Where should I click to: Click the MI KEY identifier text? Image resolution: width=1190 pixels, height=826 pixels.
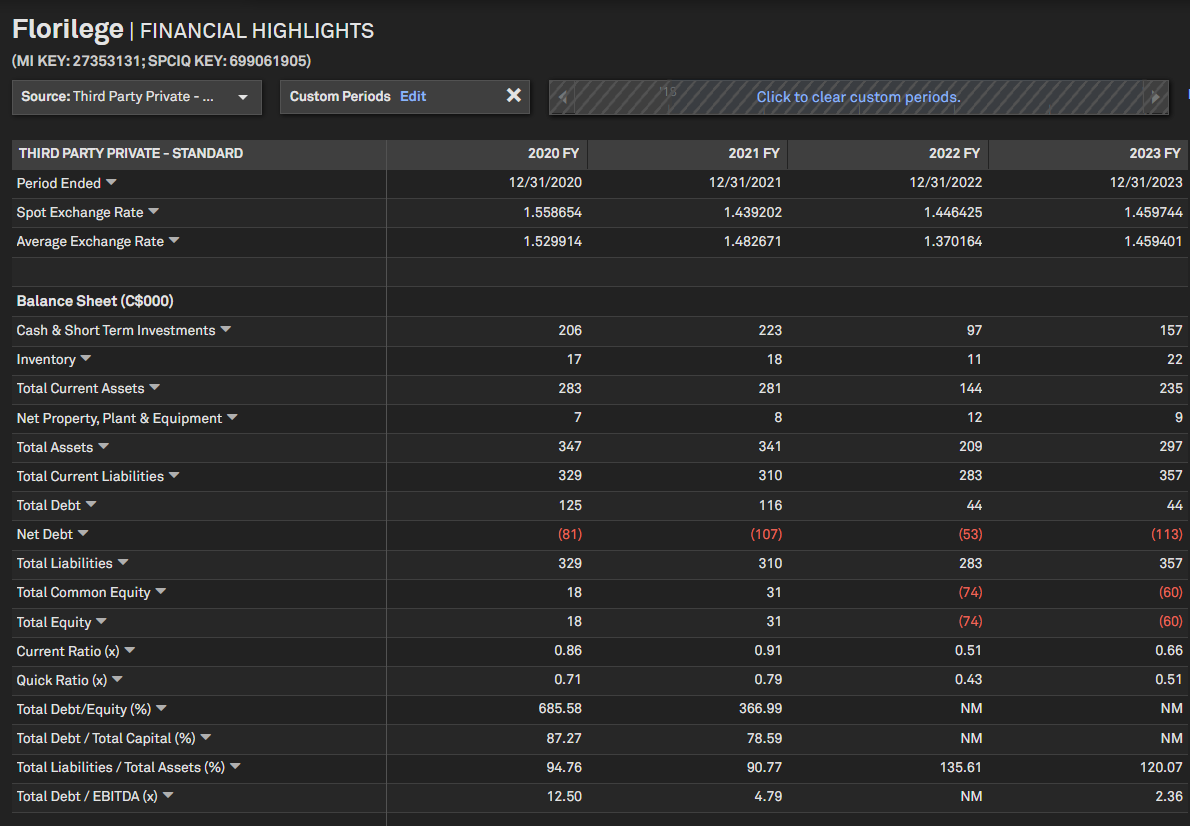click(162, 61)
